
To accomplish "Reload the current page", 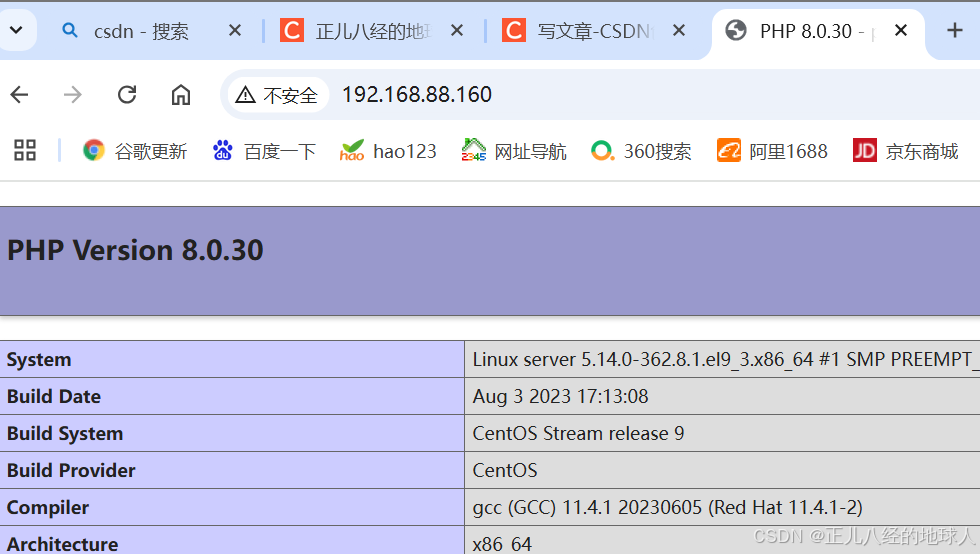I will [127, 94].
